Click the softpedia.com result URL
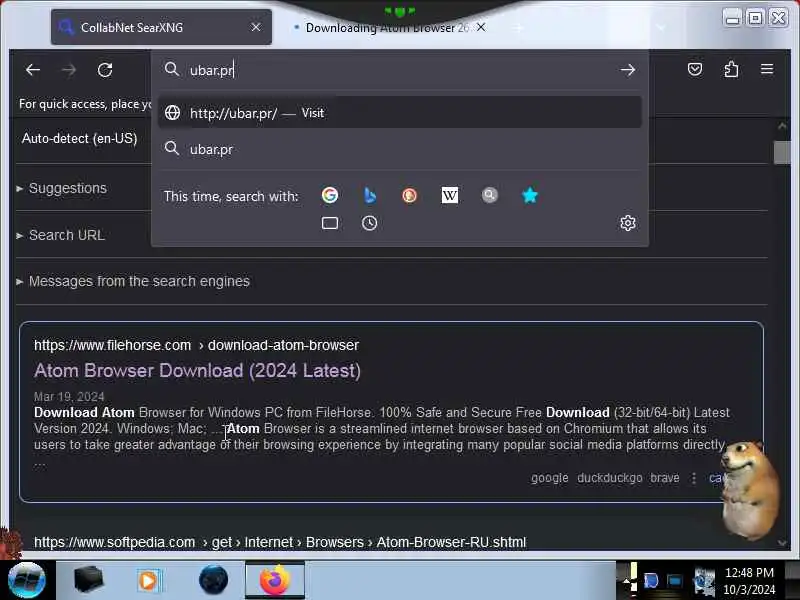Image resolution: width=800 pixels, height=600 pixels. [280, 542]
